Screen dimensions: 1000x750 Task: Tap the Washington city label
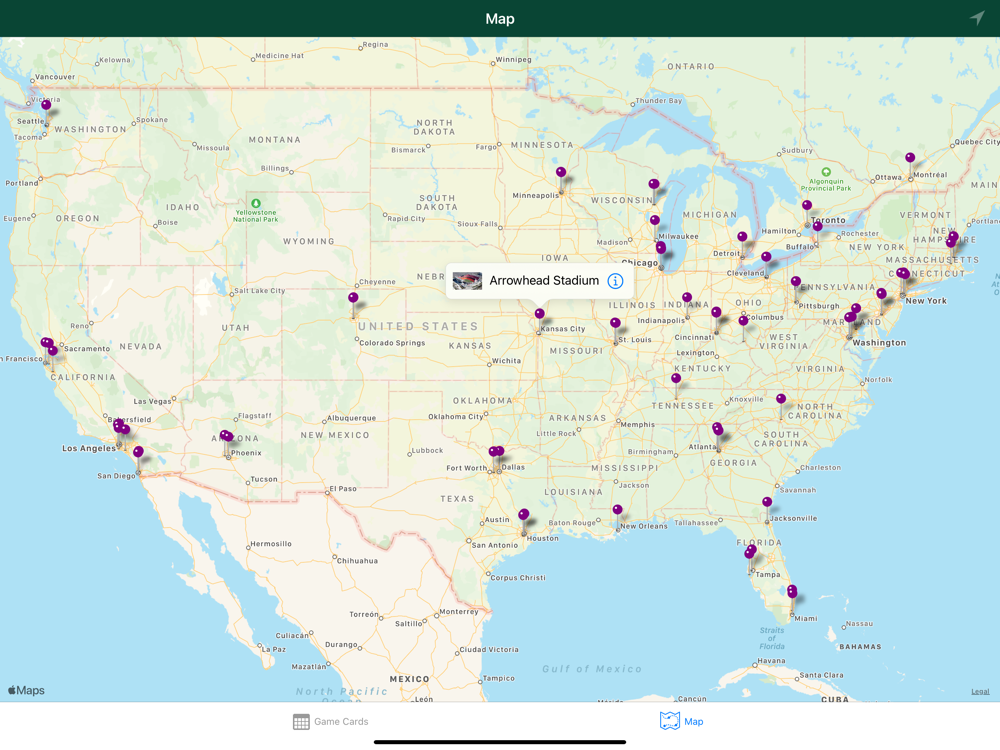[x=879, y=343]
